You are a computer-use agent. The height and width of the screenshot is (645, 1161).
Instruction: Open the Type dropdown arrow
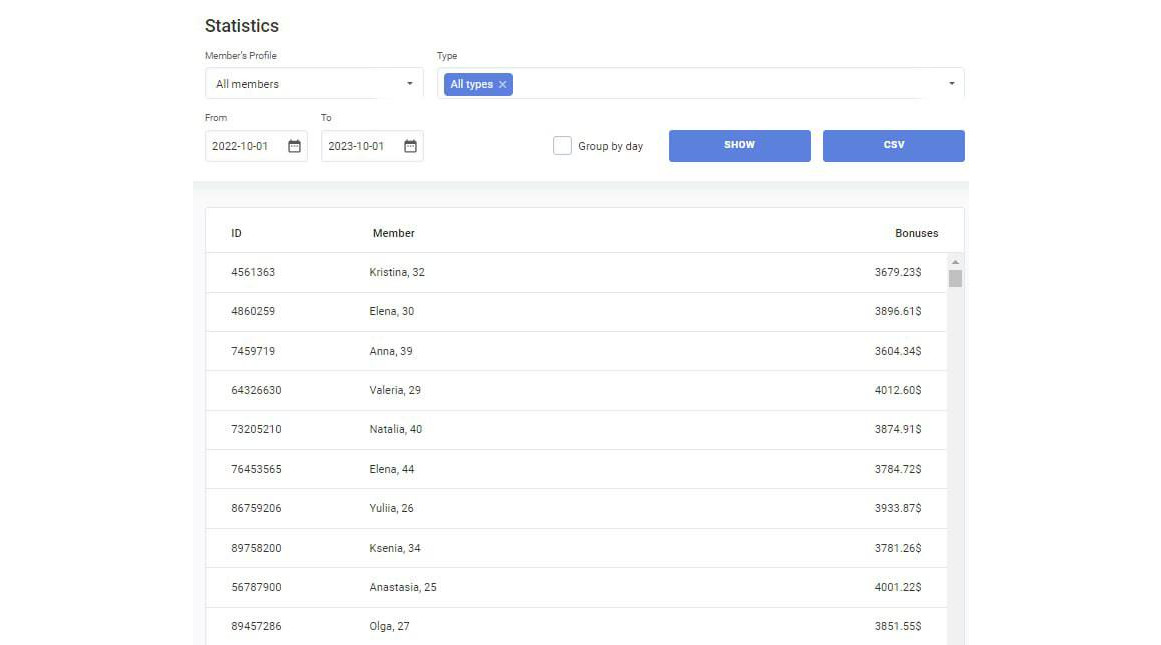click(951, 84)
